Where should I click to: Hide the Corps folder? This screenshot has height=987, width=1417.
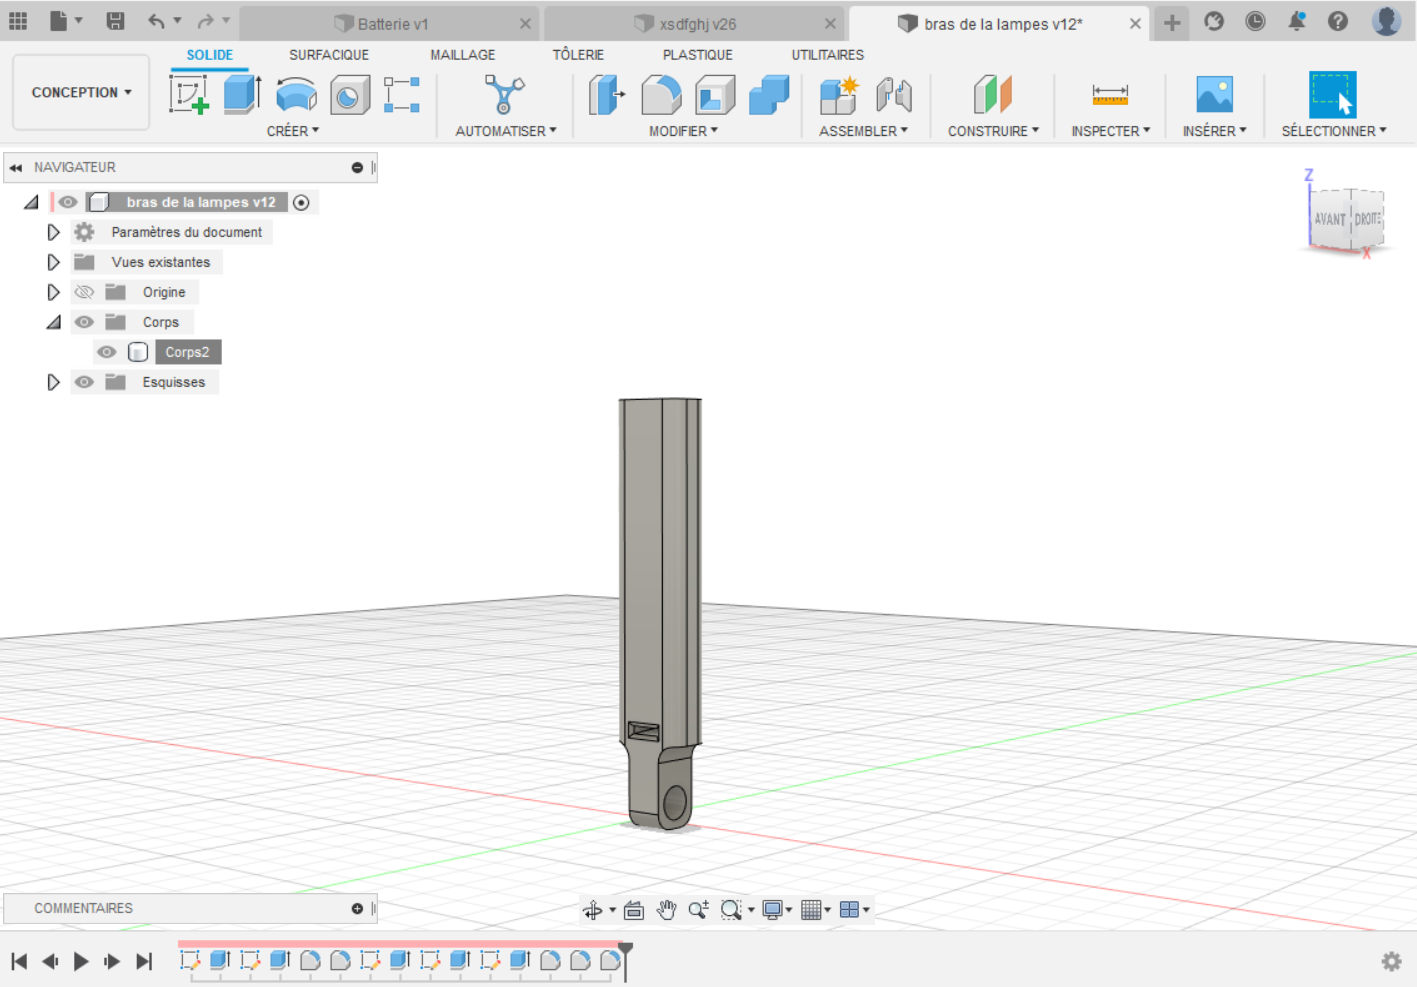(x=84, y=322)
